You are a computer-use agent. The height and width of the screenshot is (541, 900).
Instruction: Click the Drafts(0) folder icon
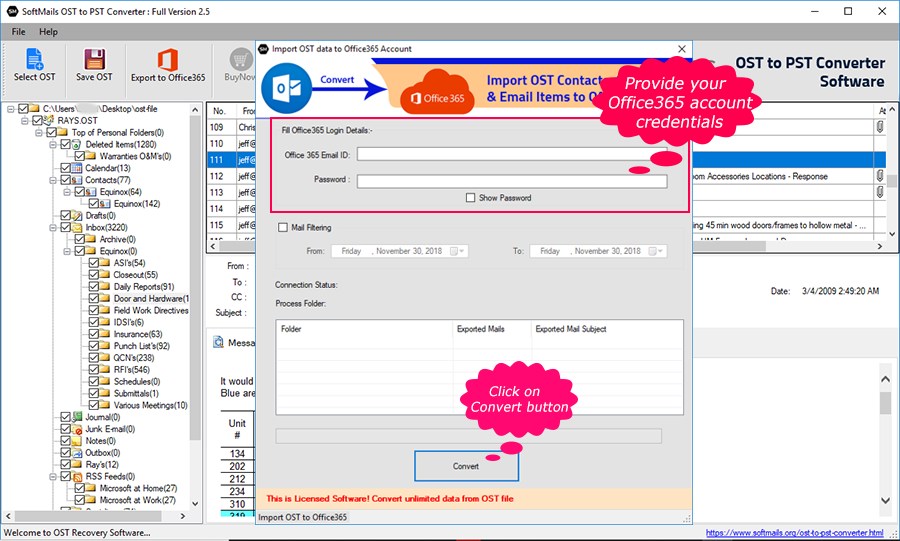[77, 216]
